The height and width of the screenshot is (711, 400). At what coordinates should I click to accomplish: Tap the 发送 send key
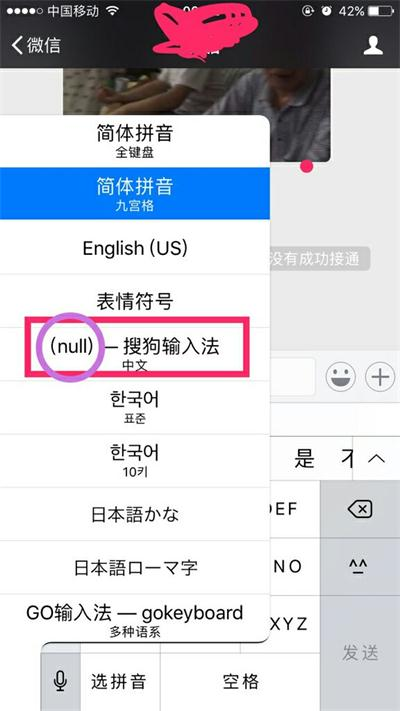tap(360, 653)
